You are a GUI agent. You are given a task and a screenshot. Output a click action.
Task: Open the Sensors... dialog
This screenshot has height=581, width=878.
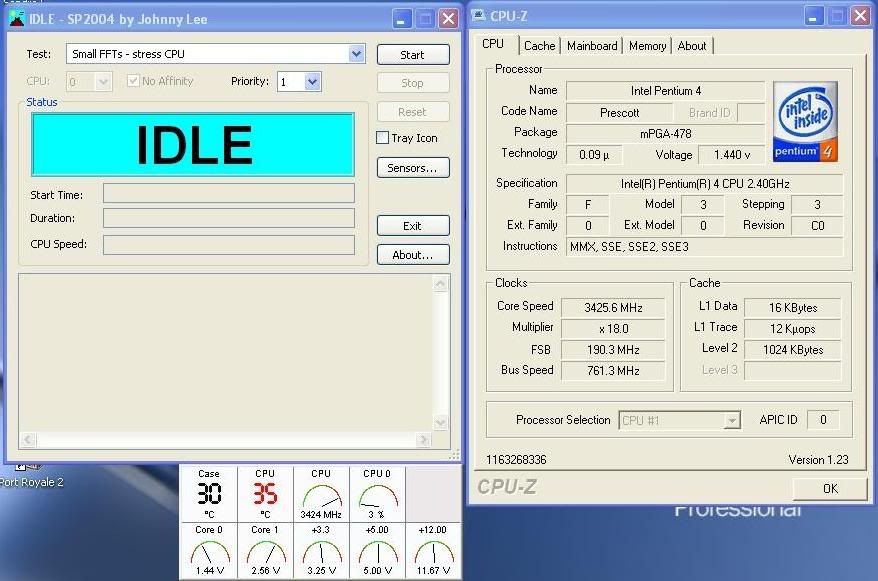[x=413, y=168]
